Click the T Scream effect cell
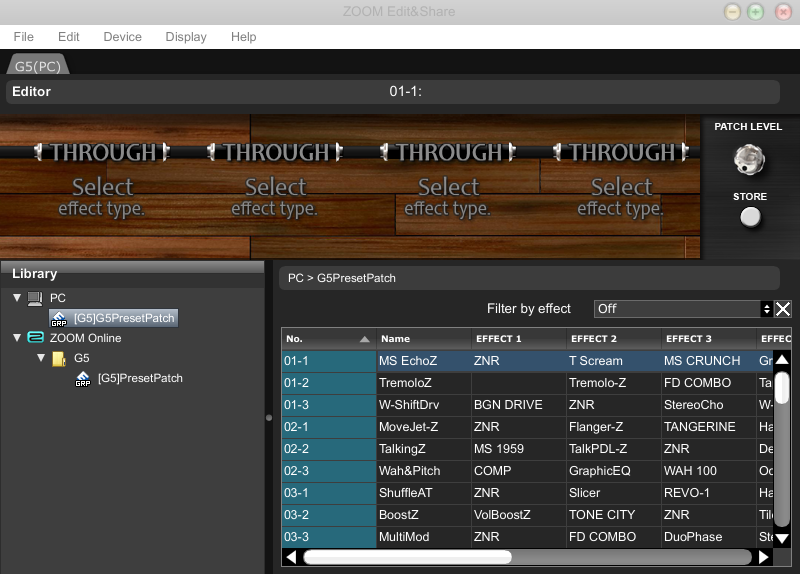 pos(613,361)
